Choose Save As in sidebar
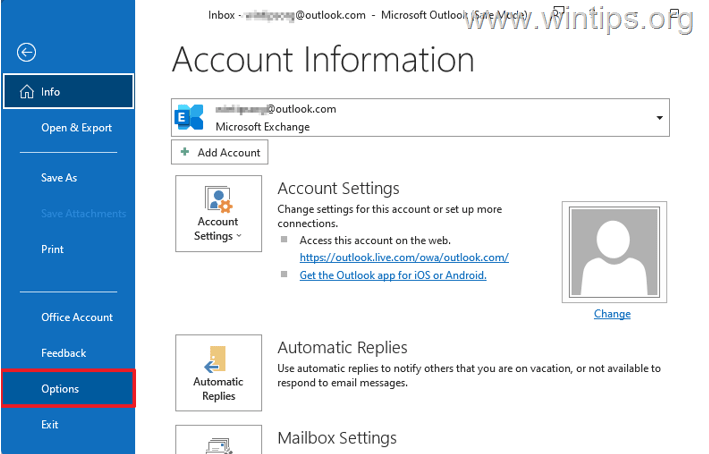This screenshot has height=454, width=709. pos(59,178)
